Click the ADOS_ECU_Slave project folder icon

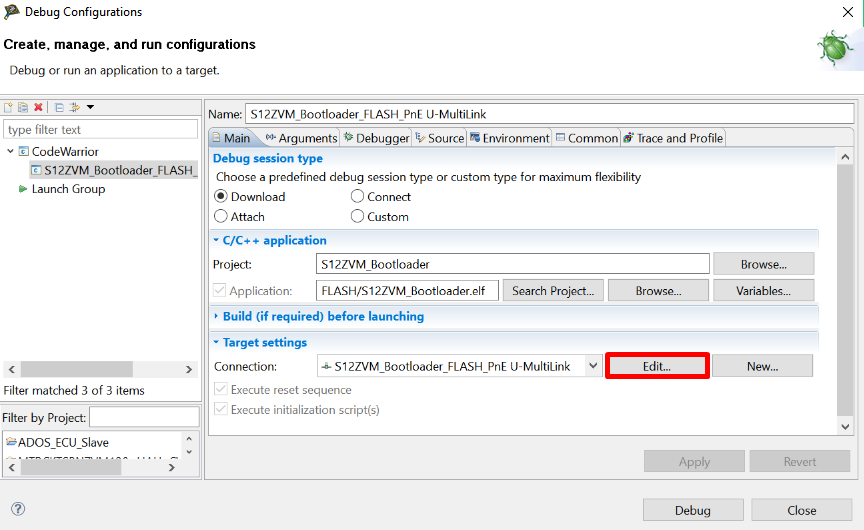[x=11, y=442]
